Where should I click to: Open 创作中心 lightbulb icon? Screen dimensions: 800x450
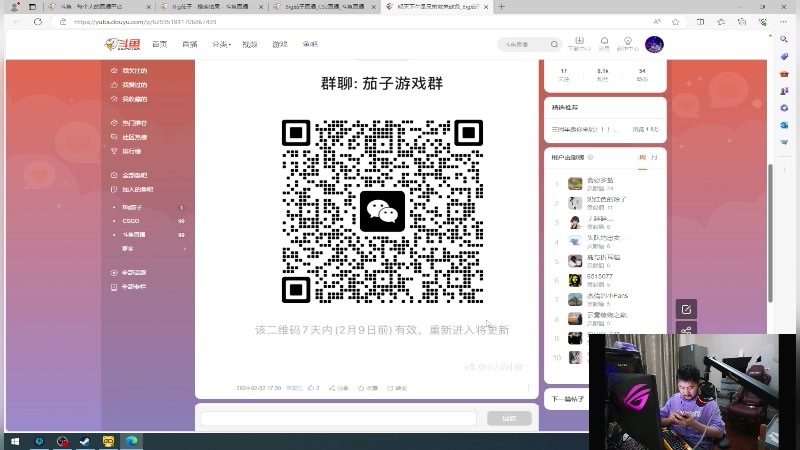[x=628, y=44]
